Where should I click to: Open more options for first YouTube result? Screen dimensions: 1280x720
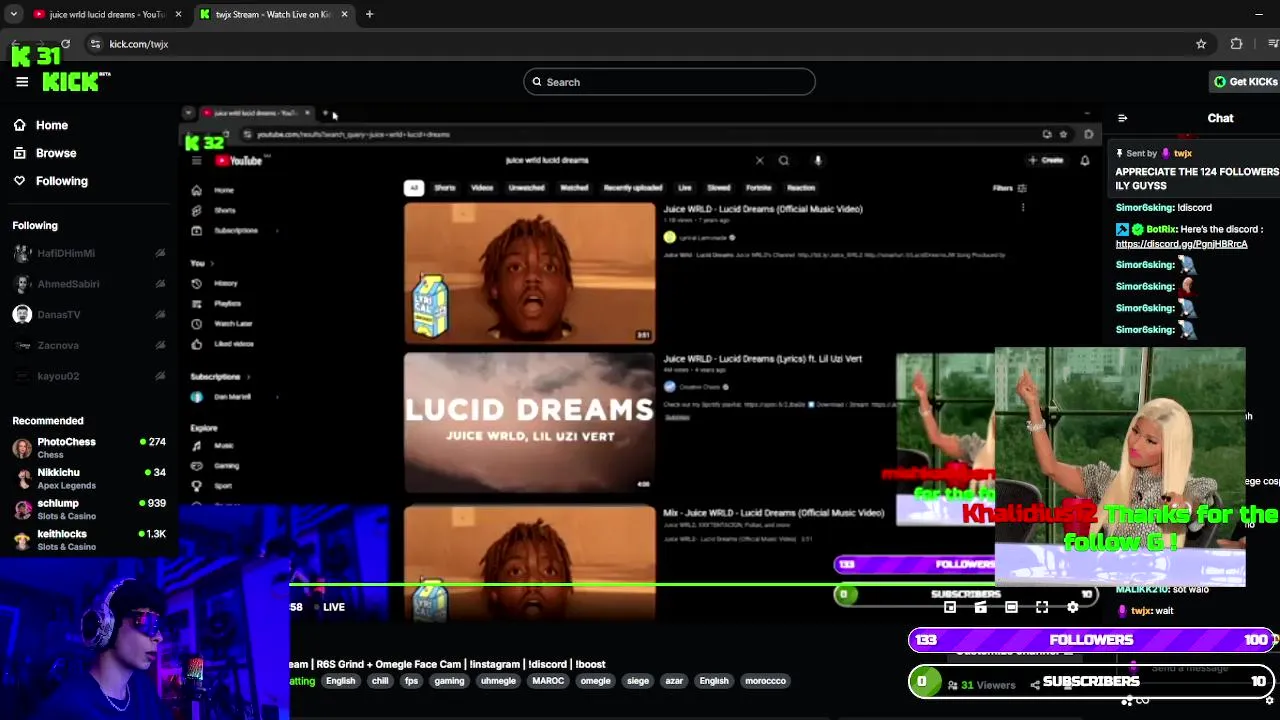point(1023,208)
